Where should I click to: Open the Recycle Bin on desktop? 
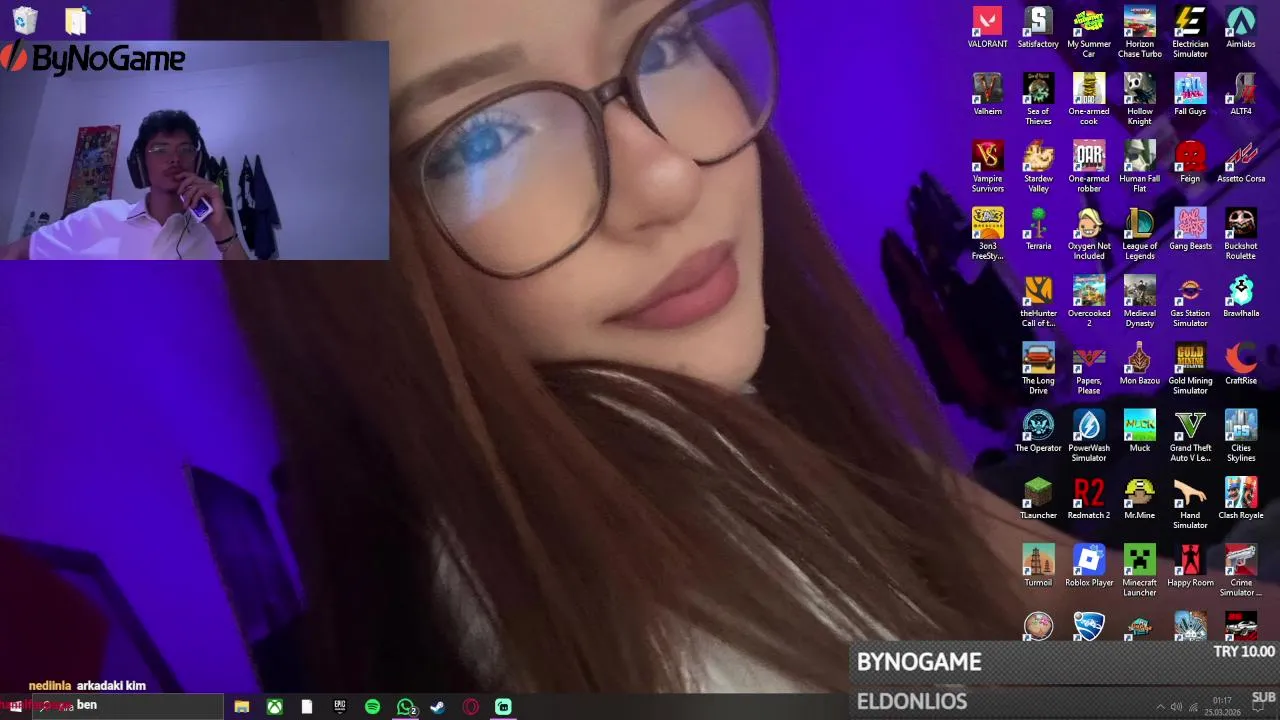[25, 20]
